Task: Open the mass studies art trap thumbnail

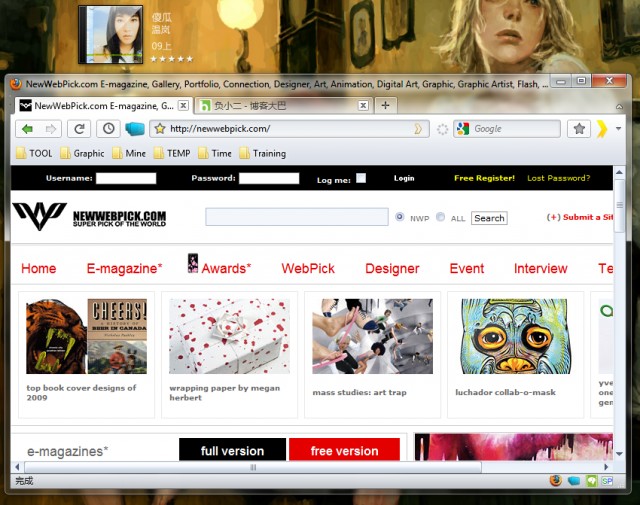Action: tap(373, 336)
